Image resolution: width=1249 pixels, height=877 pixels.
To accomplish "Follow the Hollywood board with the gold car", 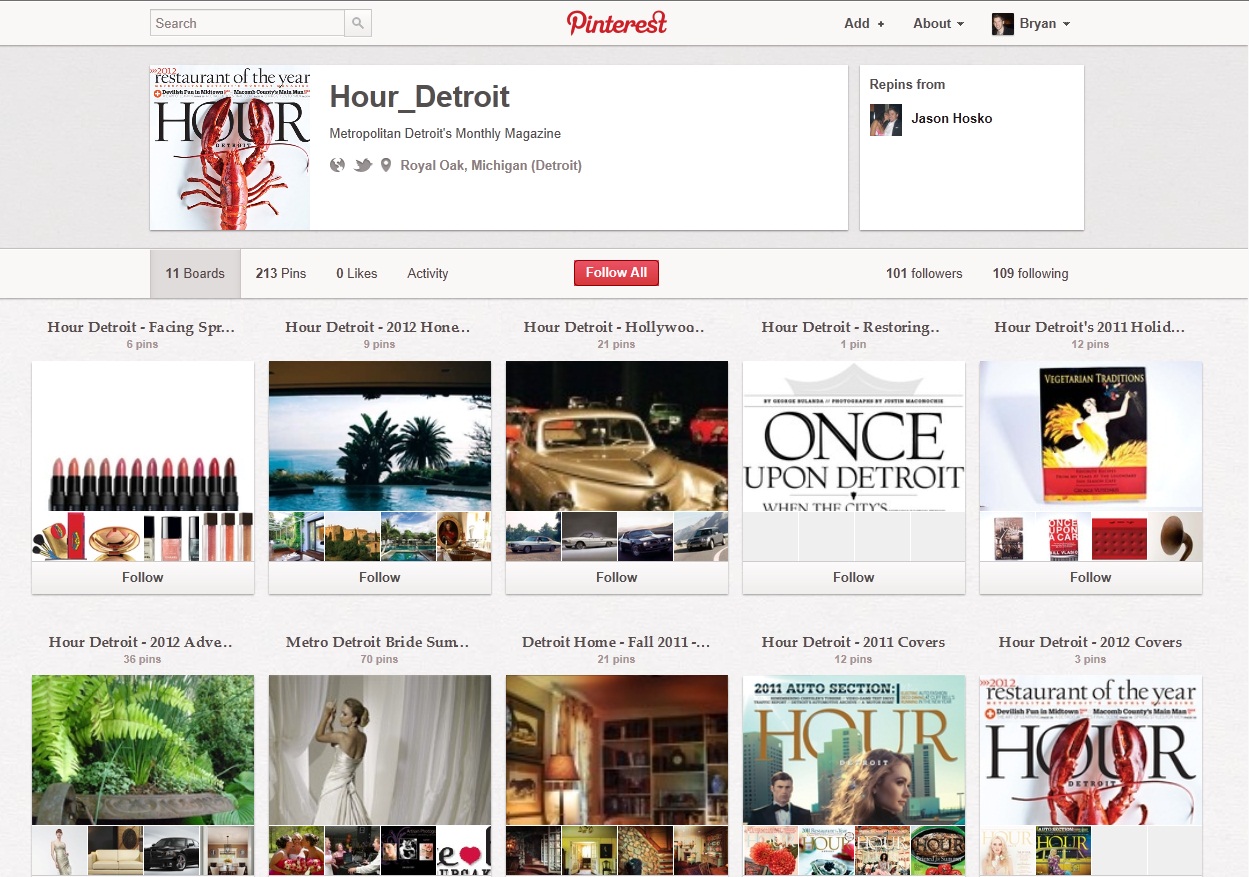I will [x=617, y=577].
